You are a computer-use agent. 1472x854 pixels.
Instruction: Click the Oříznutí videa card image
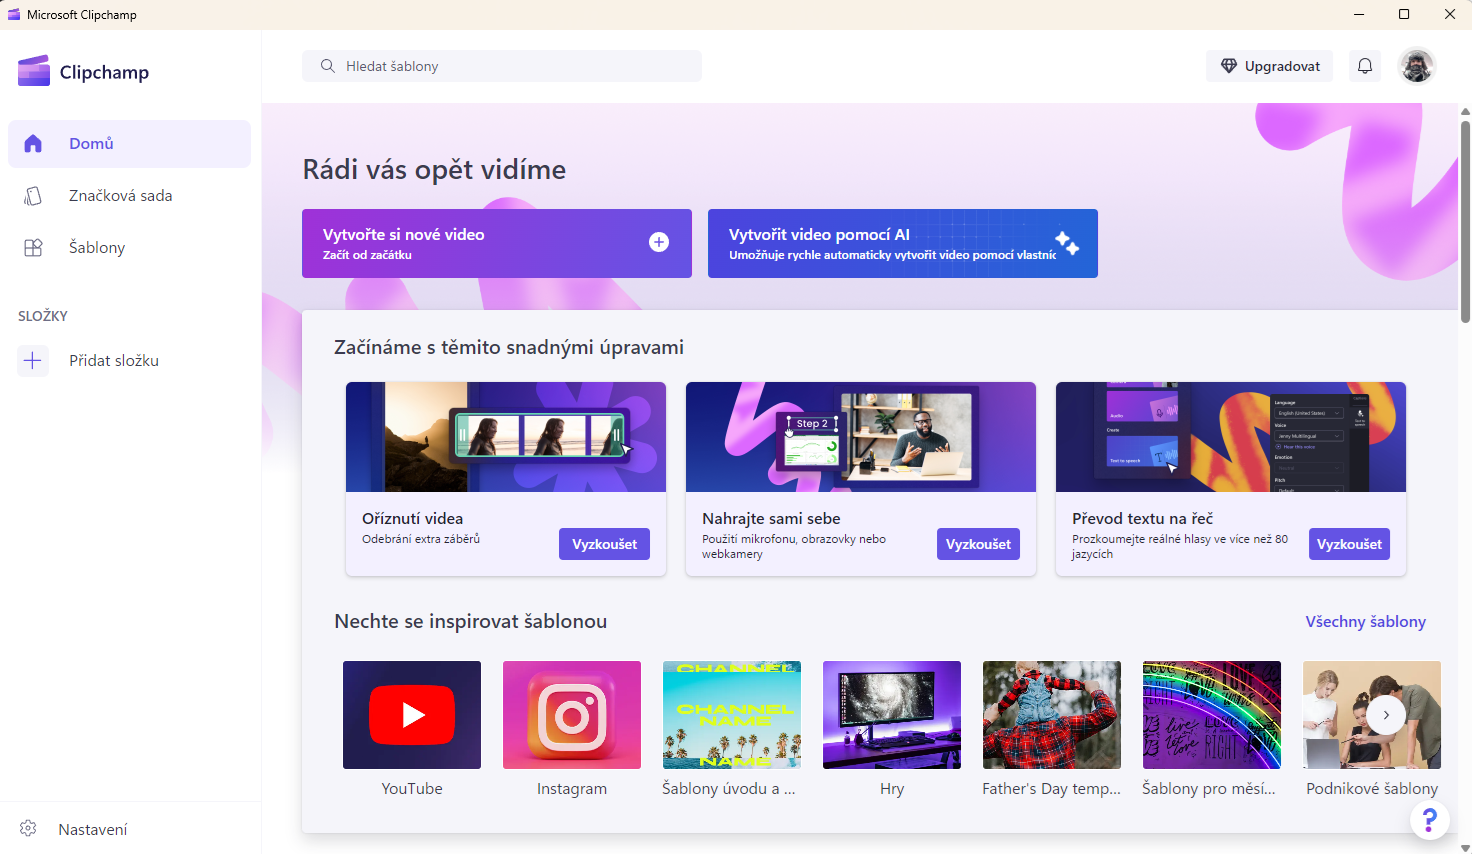(506, 437)
